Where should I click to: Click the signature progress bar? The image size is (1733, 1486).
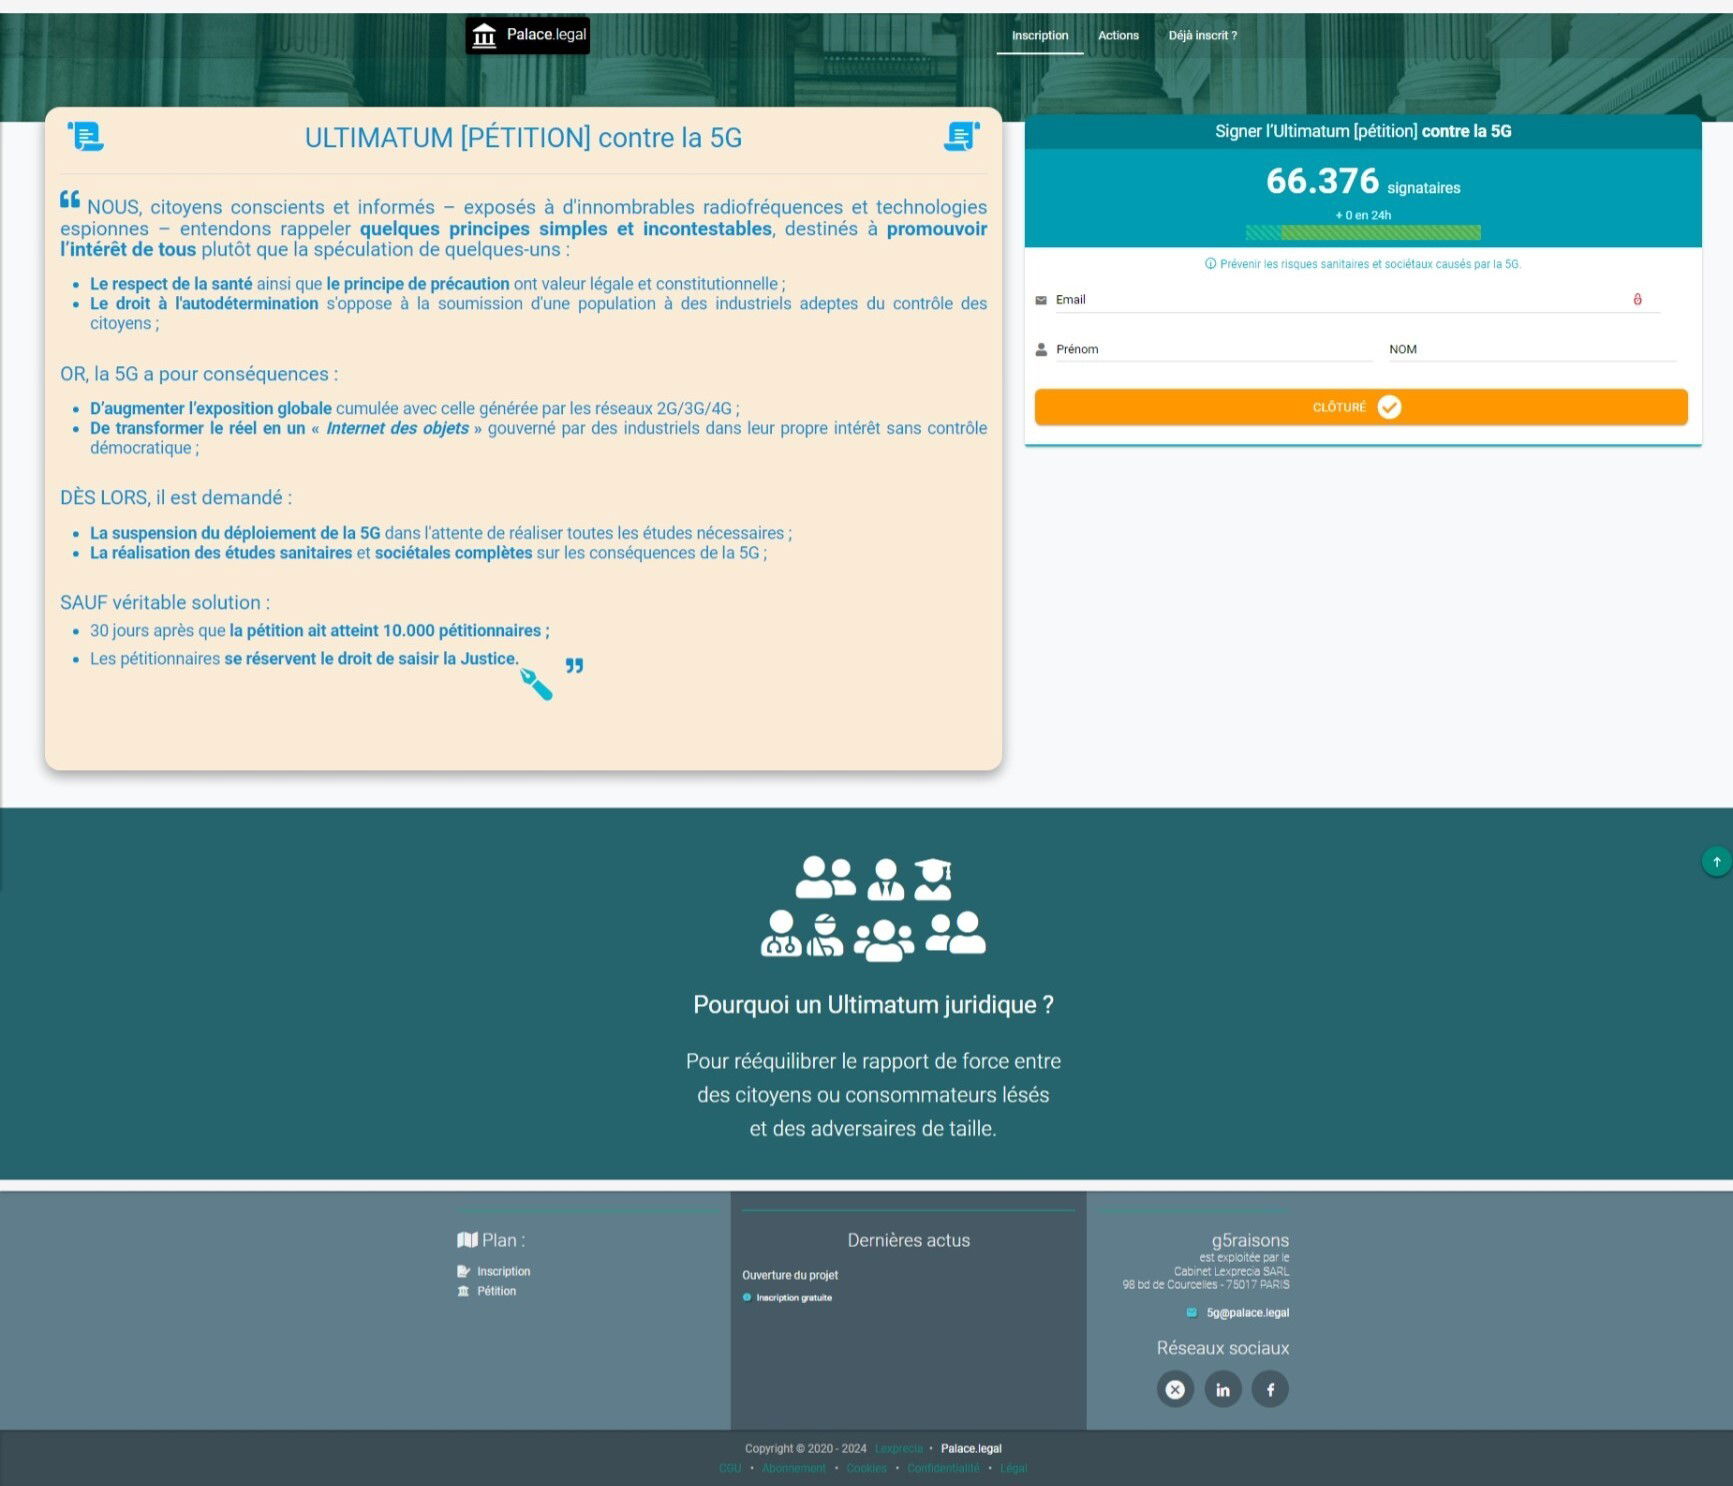(x=1362, y=233)
